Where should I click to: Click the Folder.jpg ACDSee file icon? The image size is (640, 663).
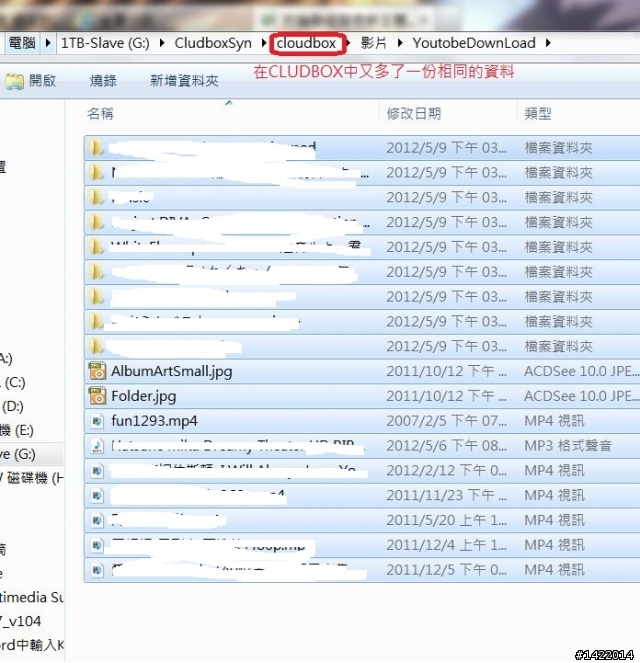click(x=97, y=396)
